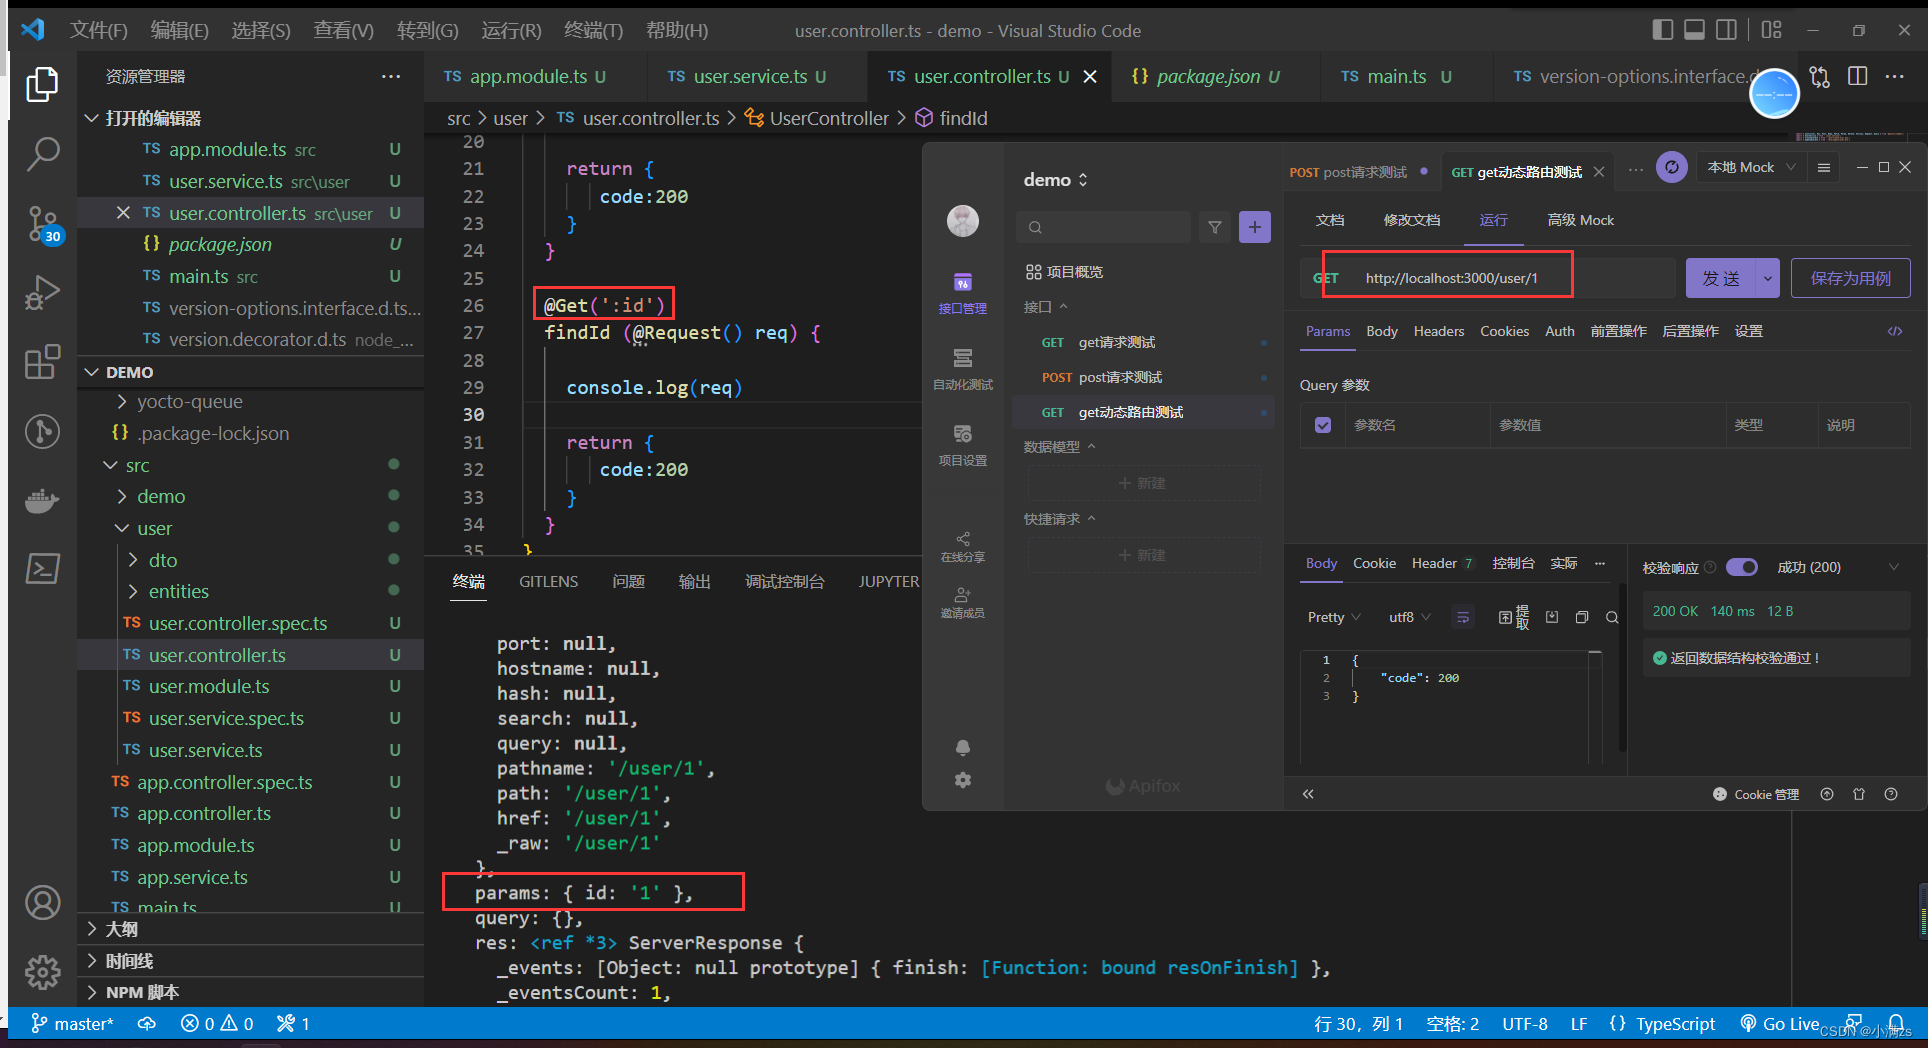1928x1048 pixels.
Task: Click the filter icon beside Apifox search
Action: coord(1214,227)
